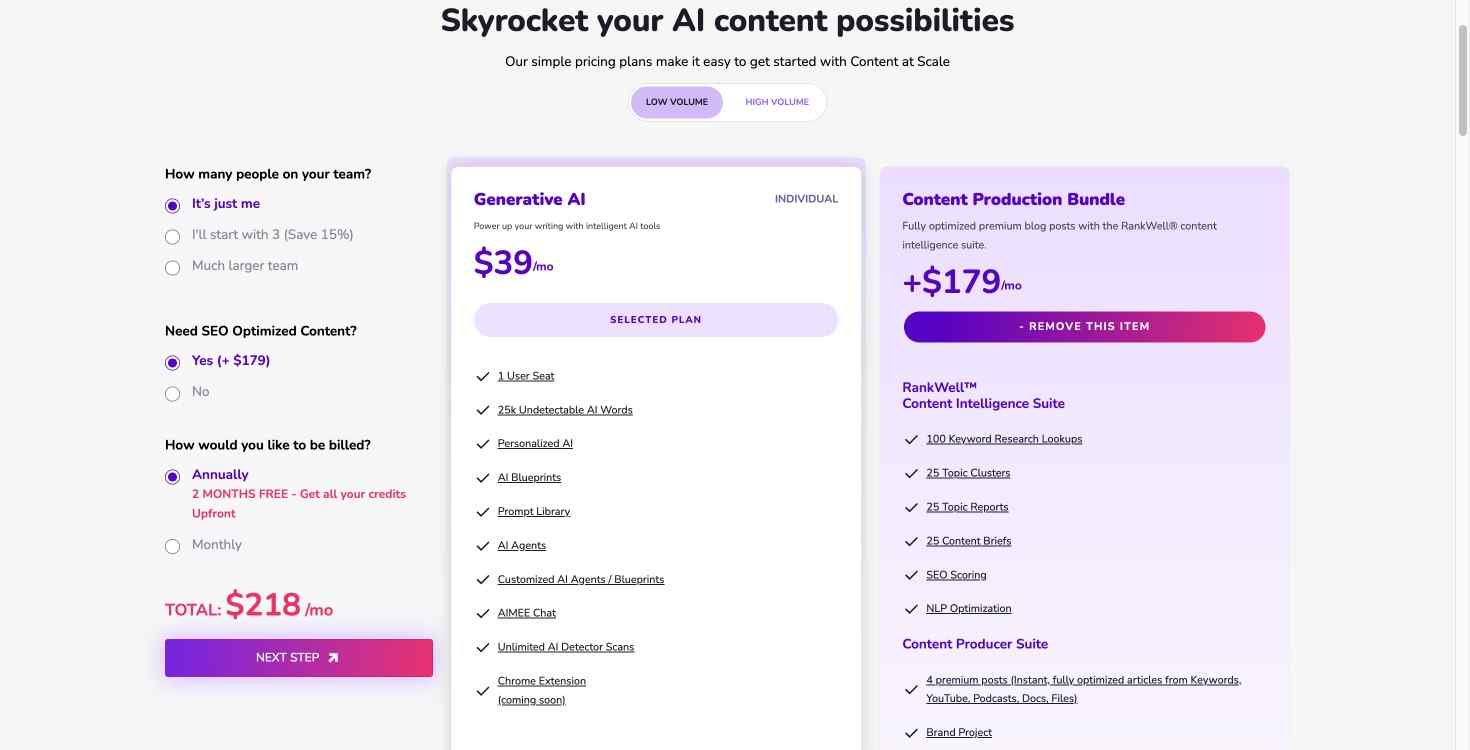Open the Prompt Library feature link

coord(534,512)
